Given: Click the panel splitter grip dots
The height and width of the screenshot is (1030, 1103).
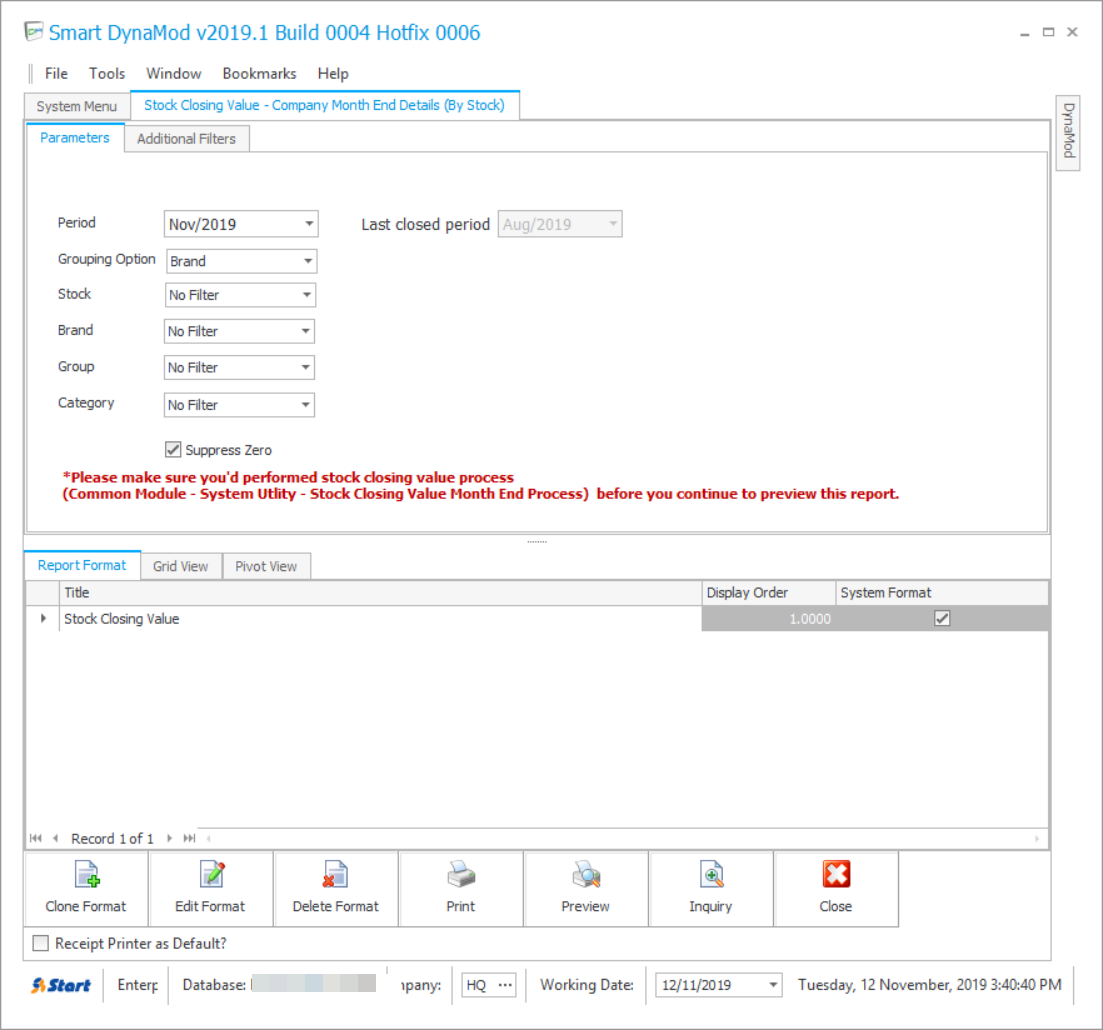Looking at the screenshot, I should click(x=537, y=542).
